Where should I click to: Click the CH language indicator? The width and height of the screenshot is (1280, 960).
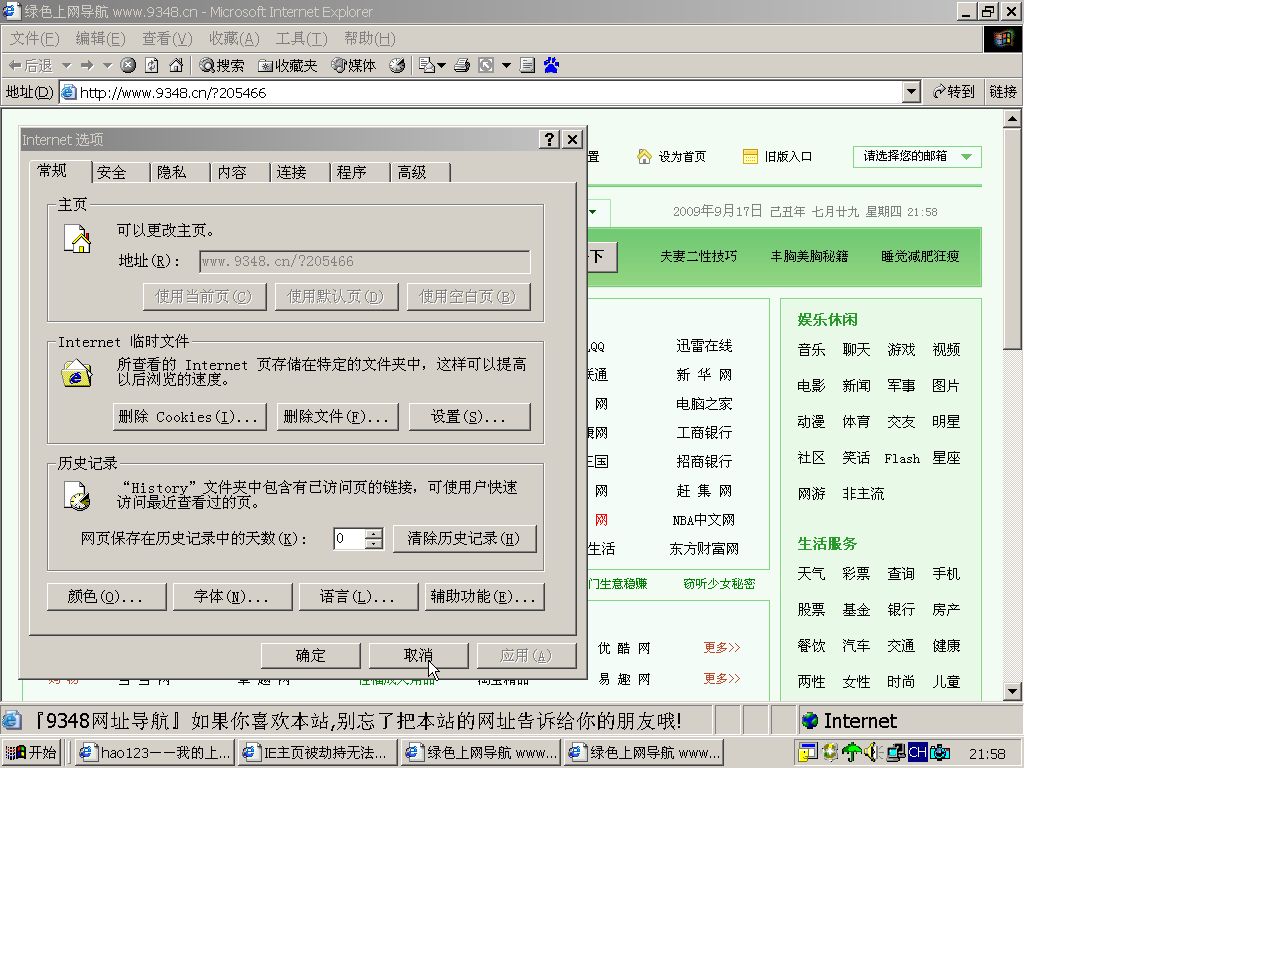(x=917, y=752)
